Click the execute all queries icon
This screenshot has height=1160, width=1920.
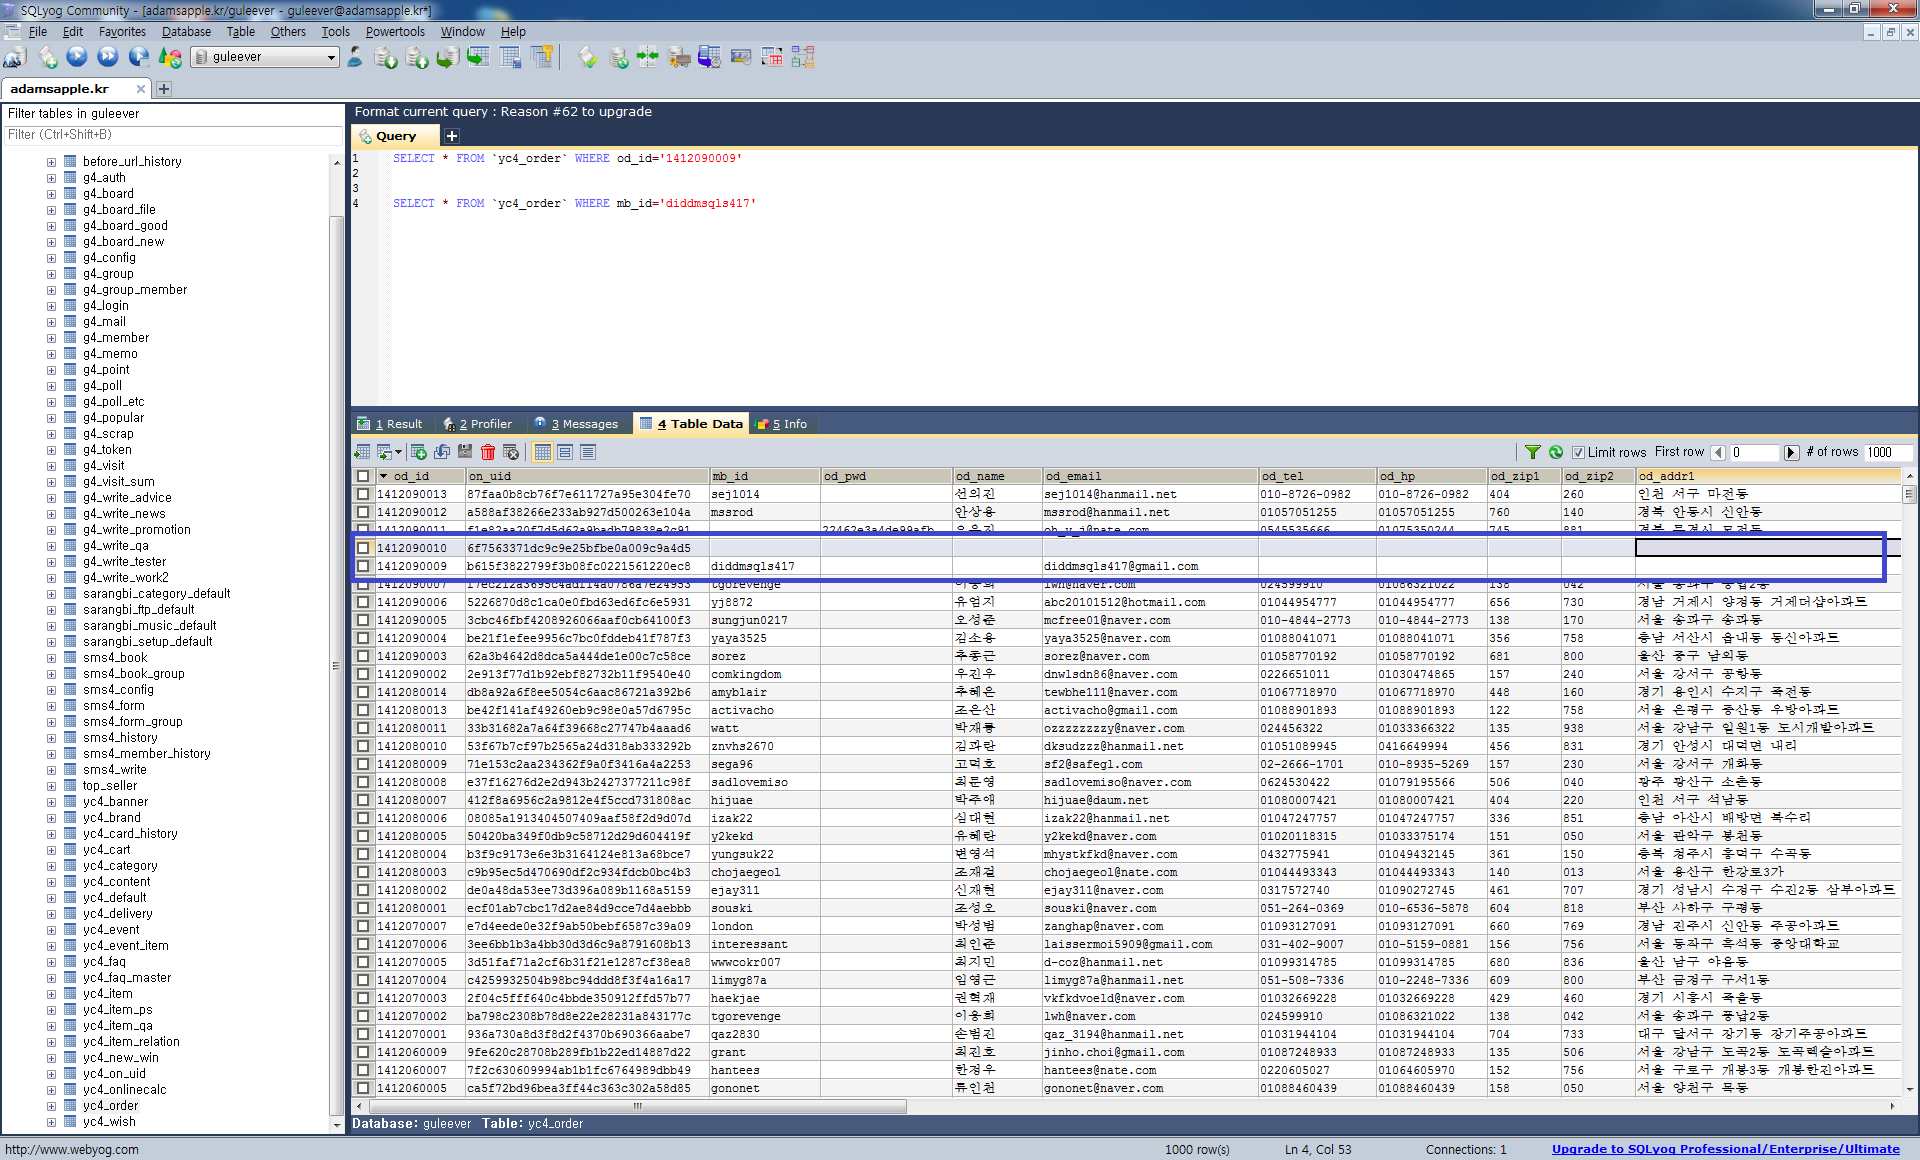point(108,57)
